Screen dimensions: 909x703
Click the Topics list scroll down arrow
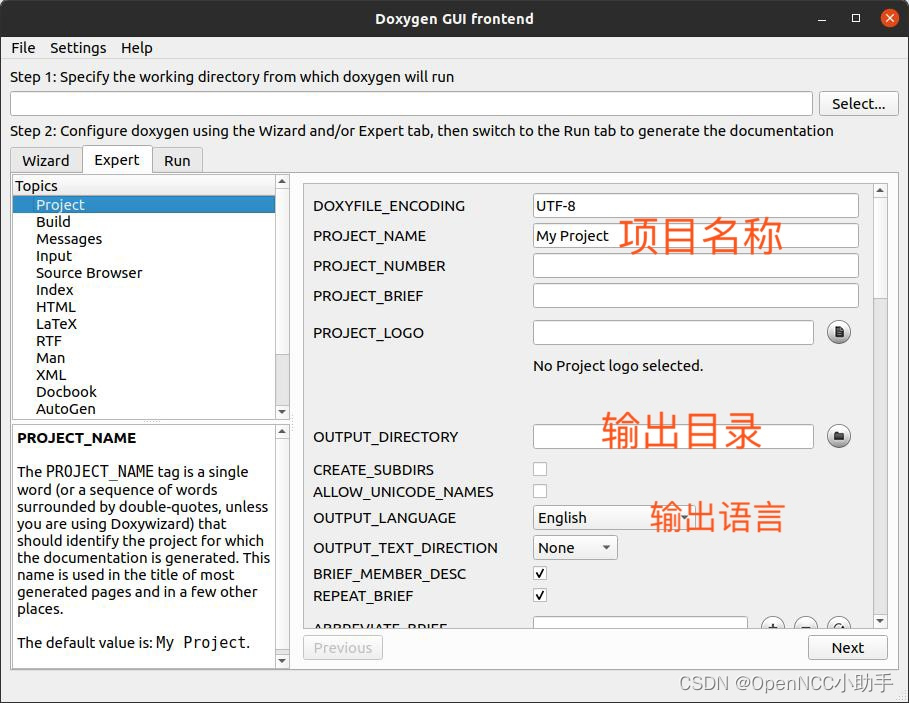282,411
